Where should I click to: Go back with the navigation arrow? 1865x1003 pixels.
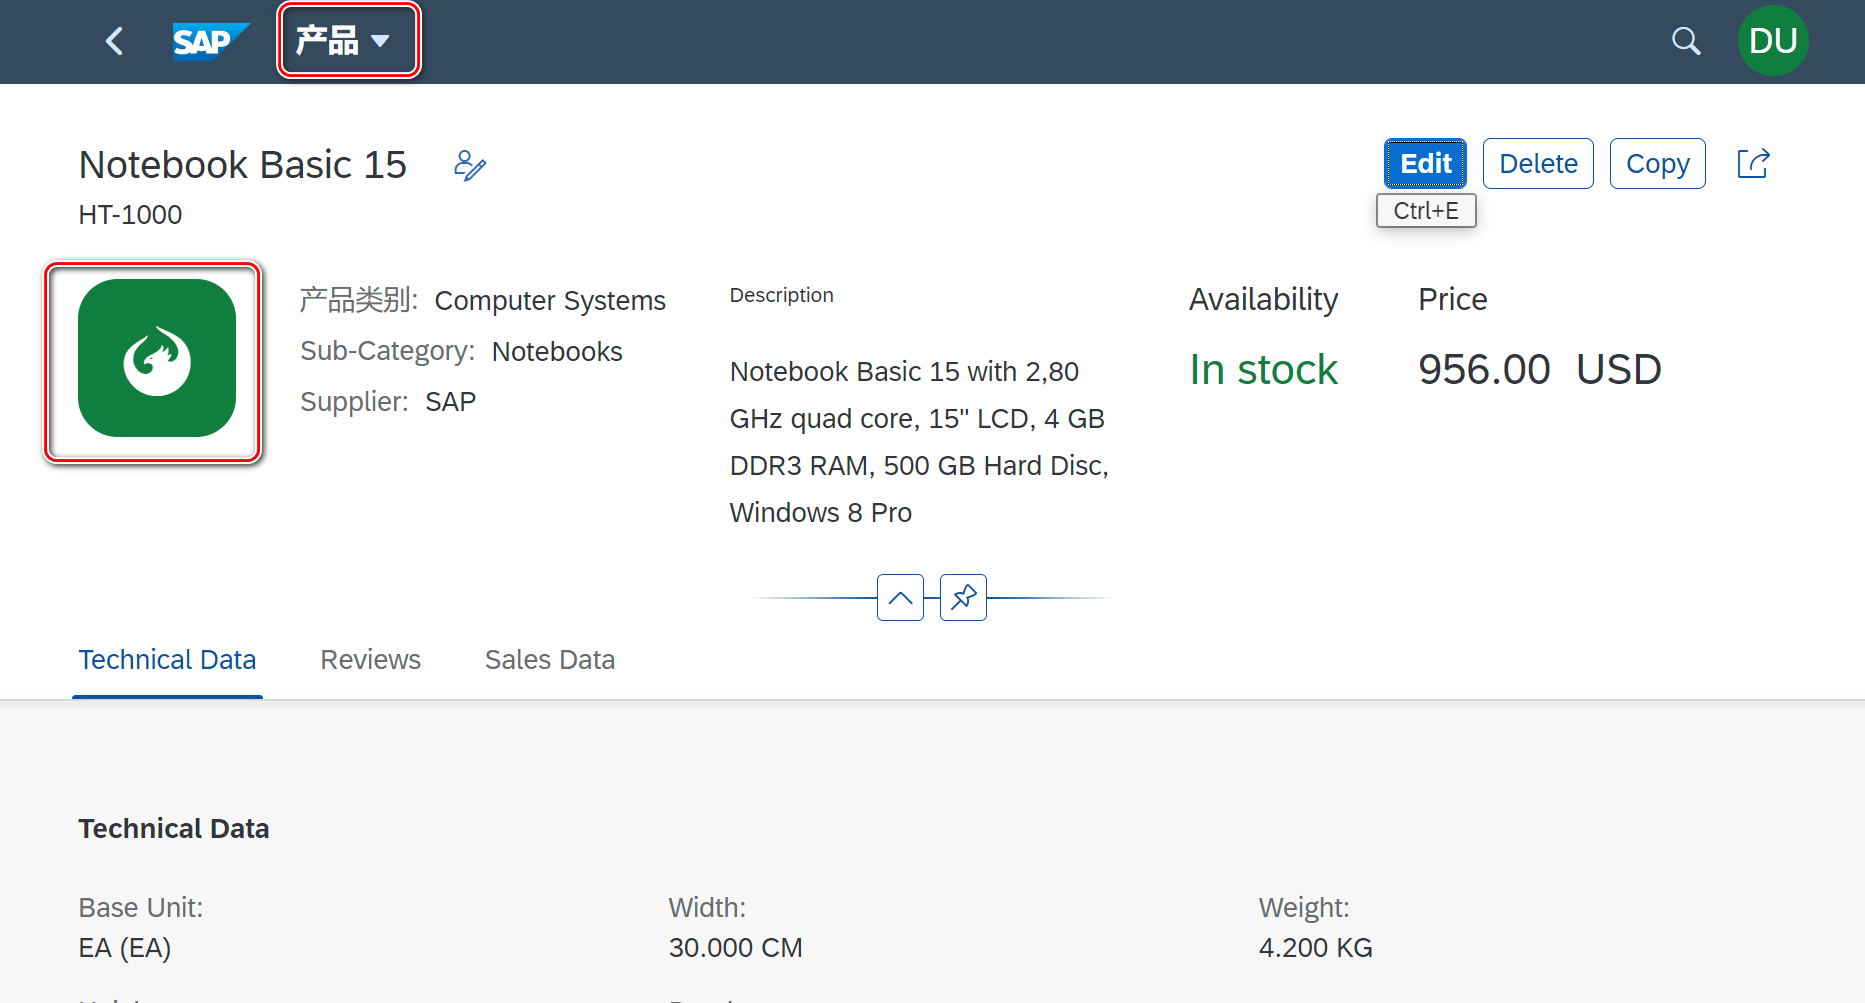(114, 41)
